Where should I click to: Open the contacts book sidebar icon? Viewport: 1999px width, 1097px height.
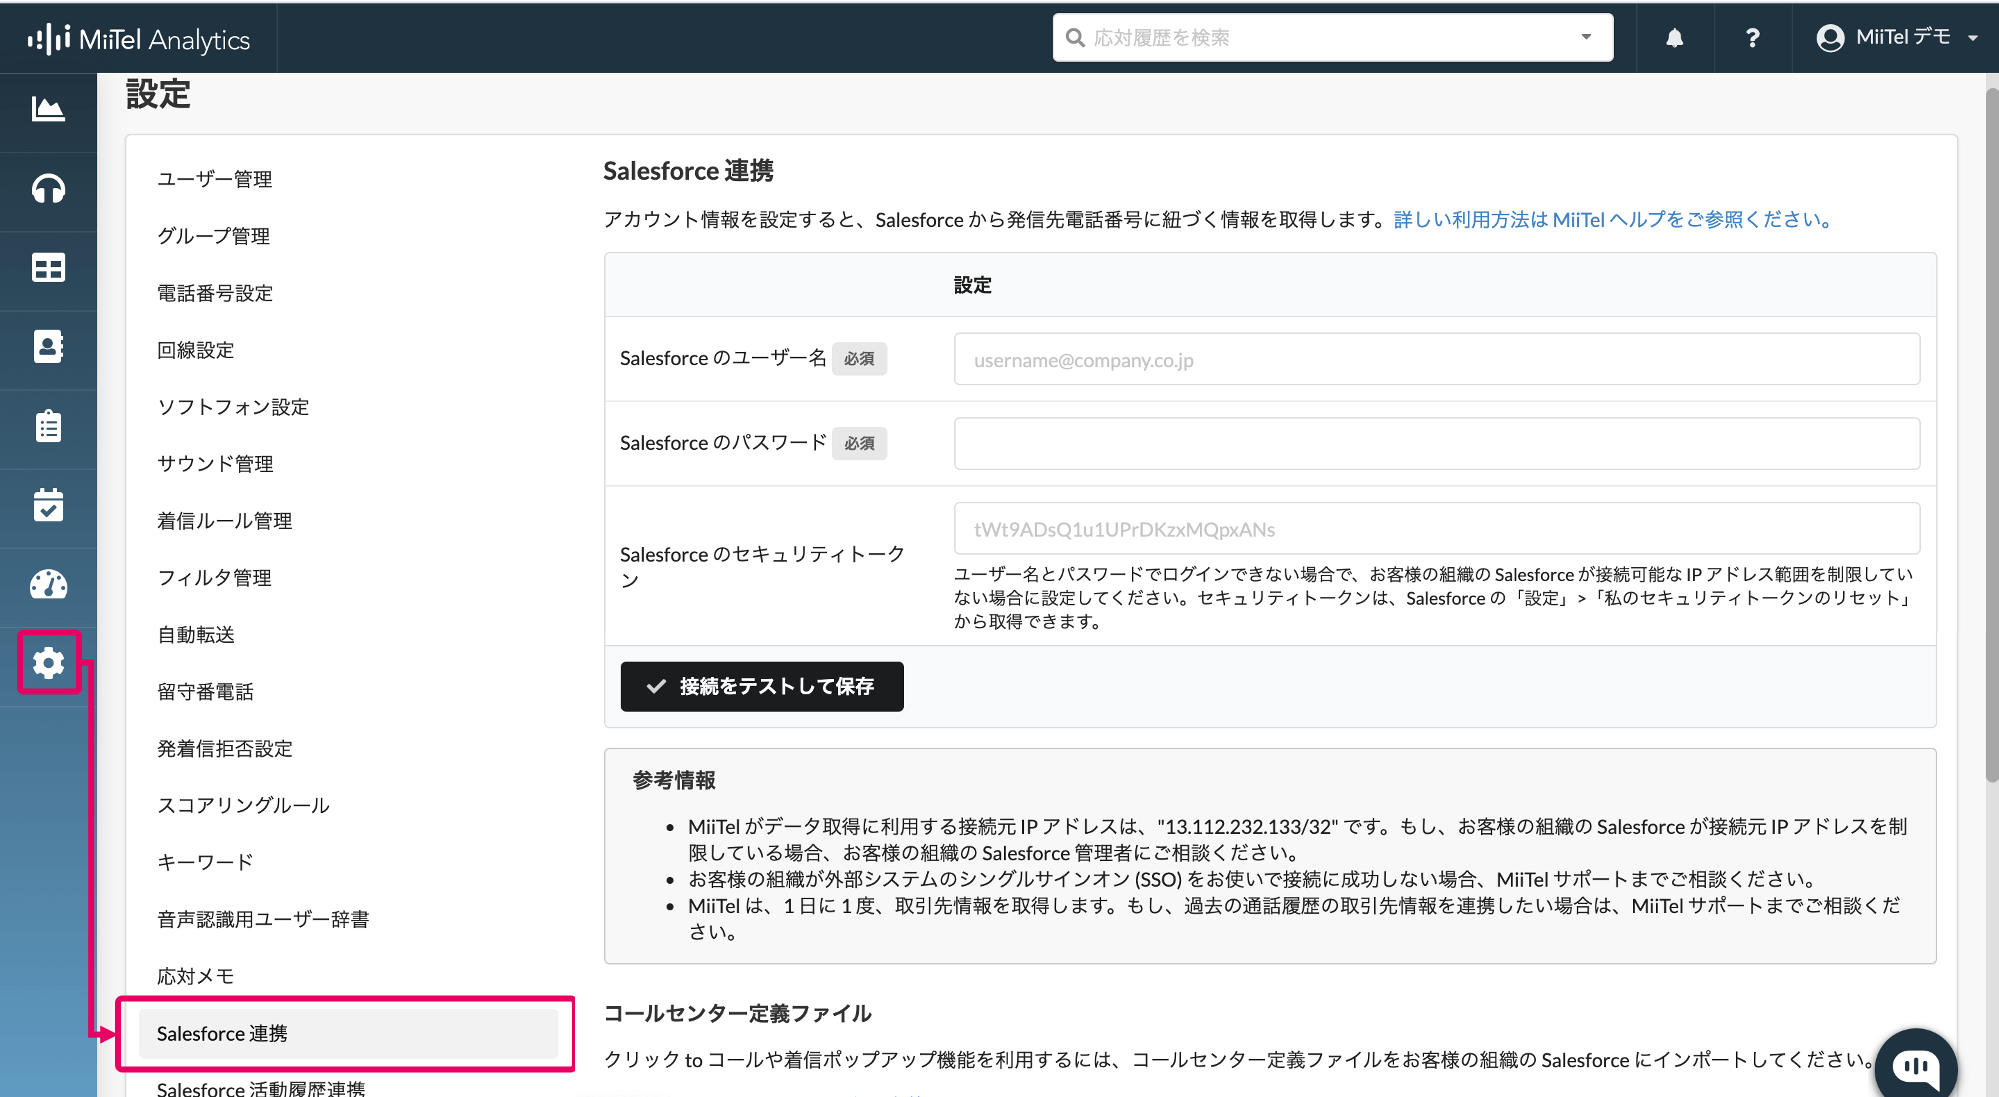(x=48, y=347)
